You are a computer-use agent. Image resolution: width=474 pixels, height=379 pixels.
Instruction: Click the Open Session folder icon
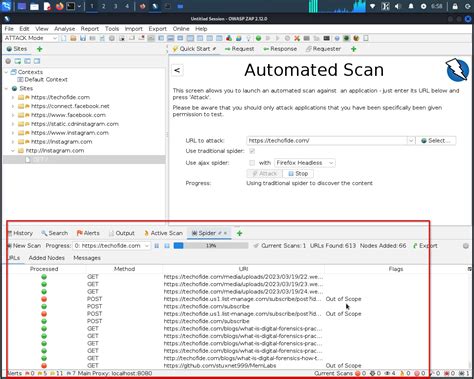73,38
